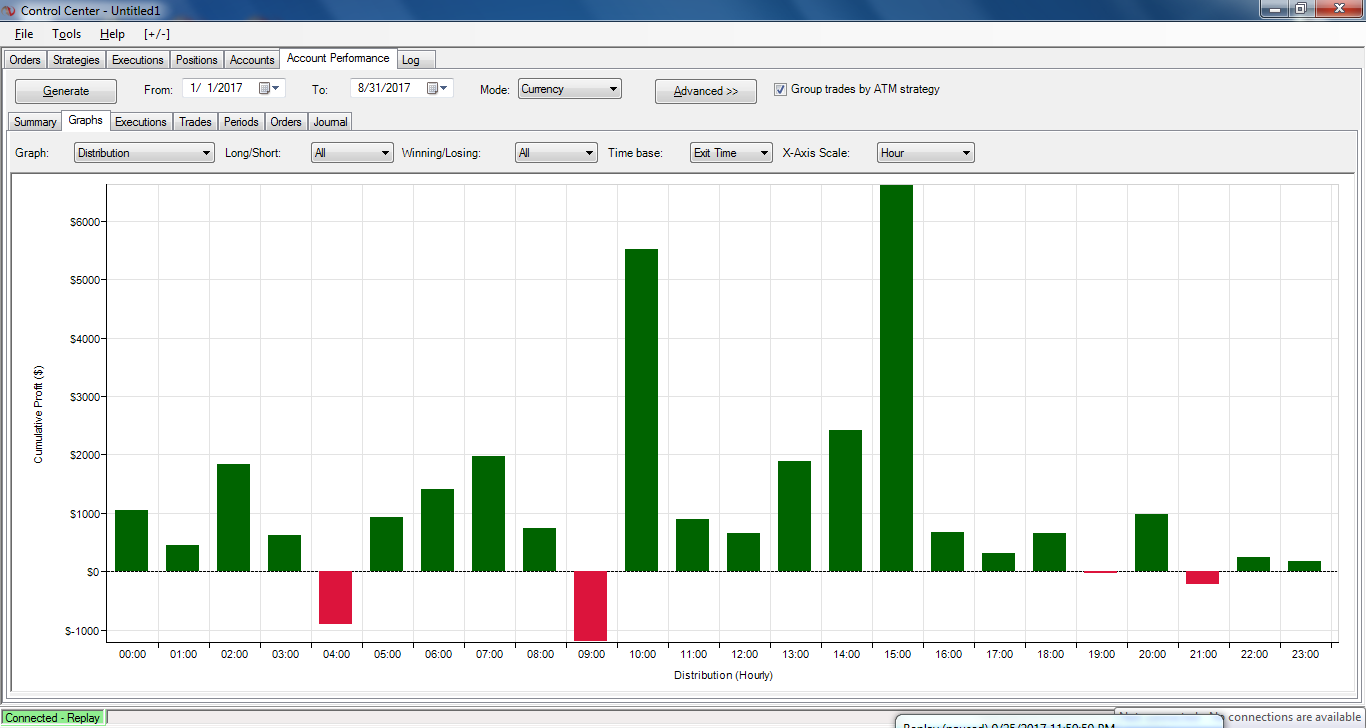This screenshot has width=1366, height=728.
Task: Click the Connected - Replay status indicator
Action: (x=53, y=718)
